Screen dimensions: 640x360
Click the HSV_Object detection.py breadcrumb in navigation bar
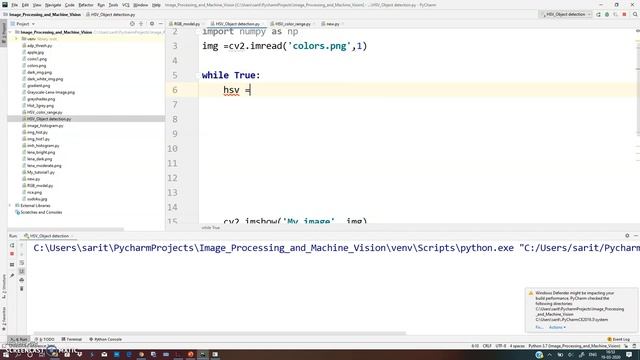[110, 14]
